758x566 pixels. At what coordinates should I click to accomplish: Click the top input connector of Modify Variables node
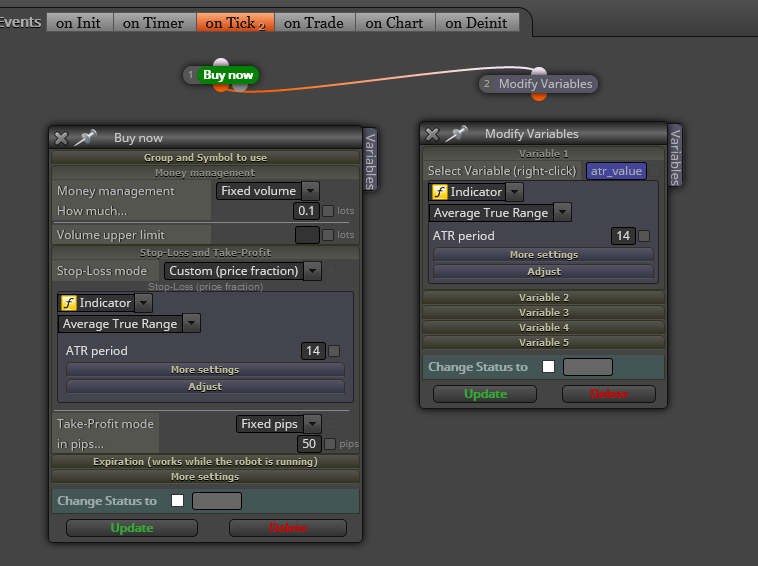click(539, 72)
